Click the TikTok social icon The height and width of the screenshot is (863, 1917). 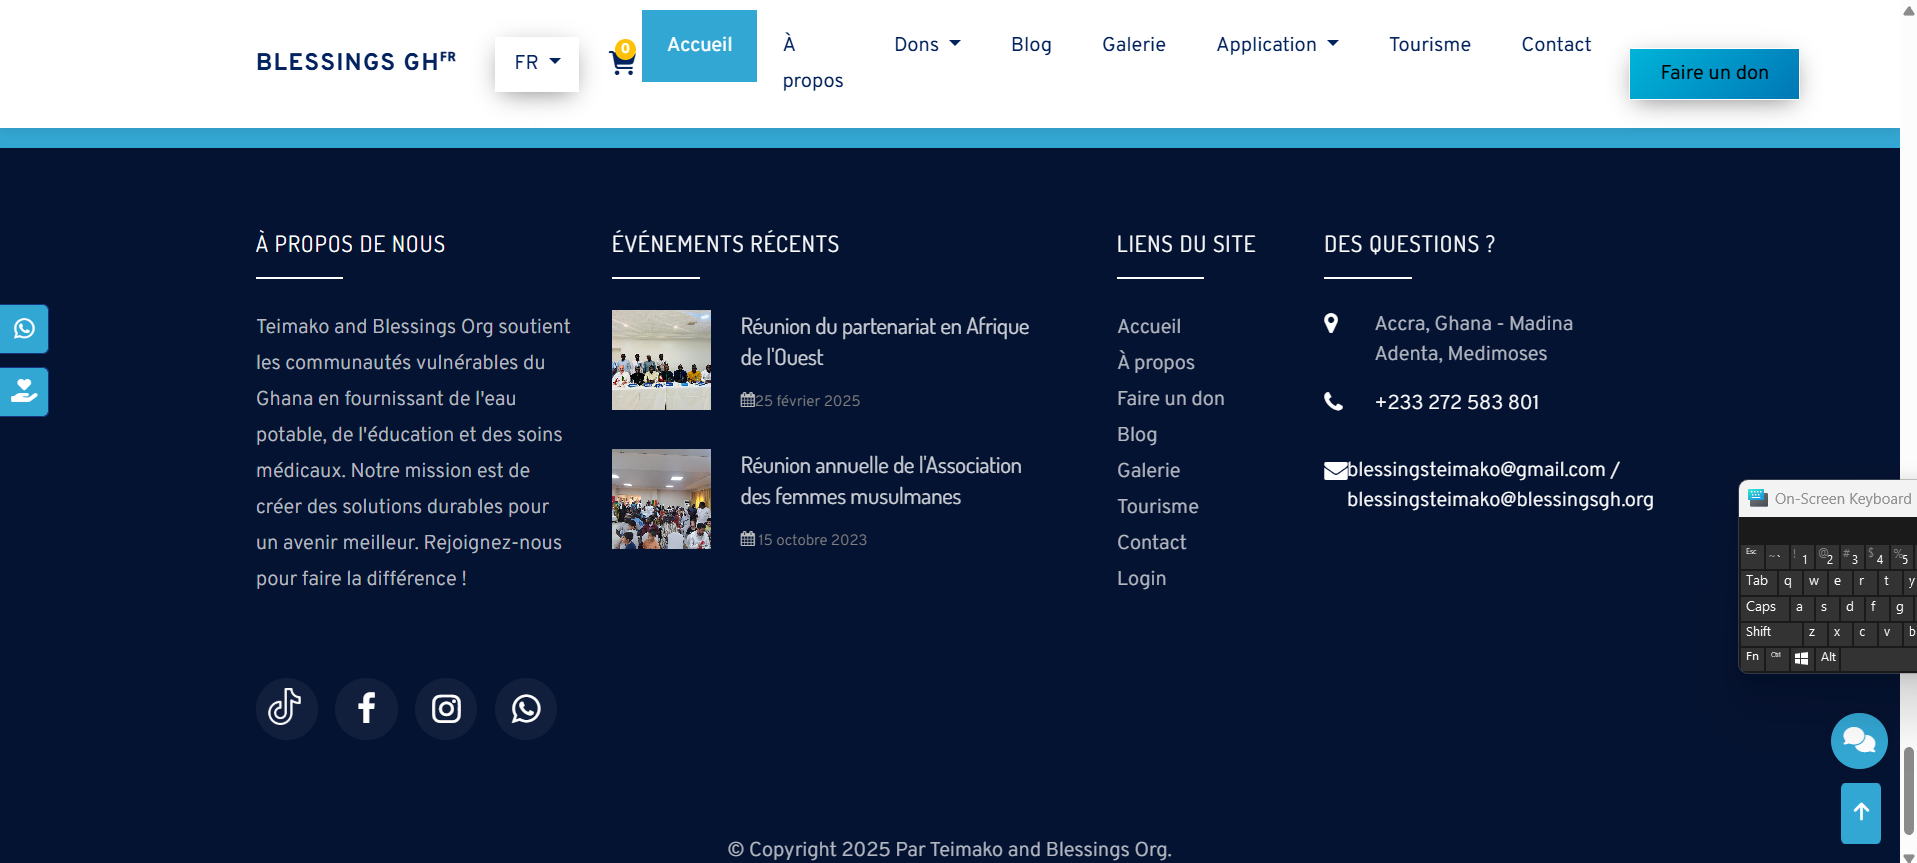[286, 708]
